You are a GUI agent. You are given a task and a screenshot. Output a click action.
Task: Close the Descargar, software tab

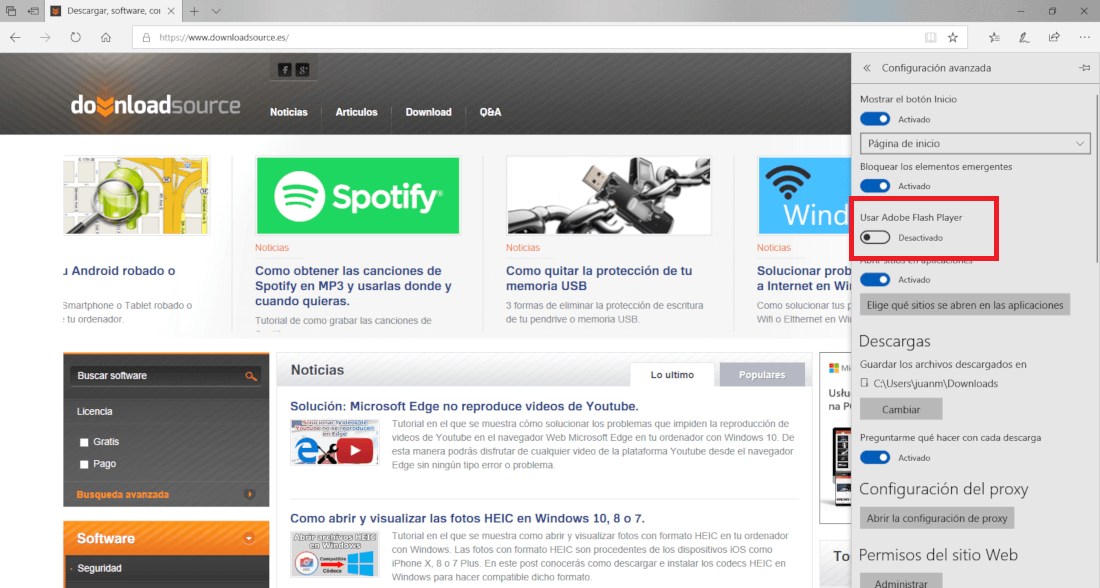click(171, 11)
